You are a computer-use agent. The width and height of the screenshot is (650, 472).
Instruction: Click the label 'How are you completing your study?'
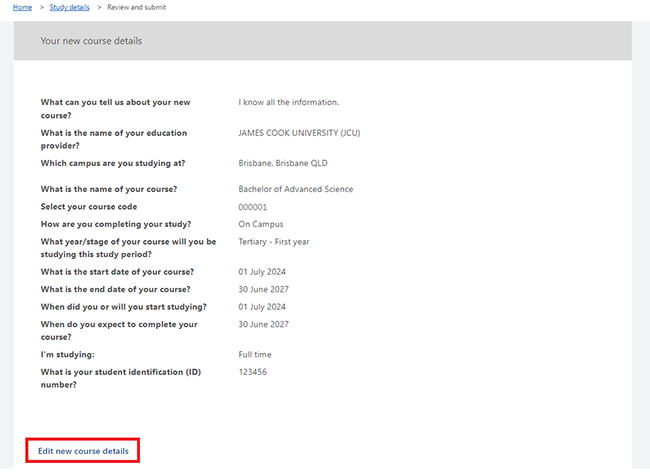click(x=116, y=224)
